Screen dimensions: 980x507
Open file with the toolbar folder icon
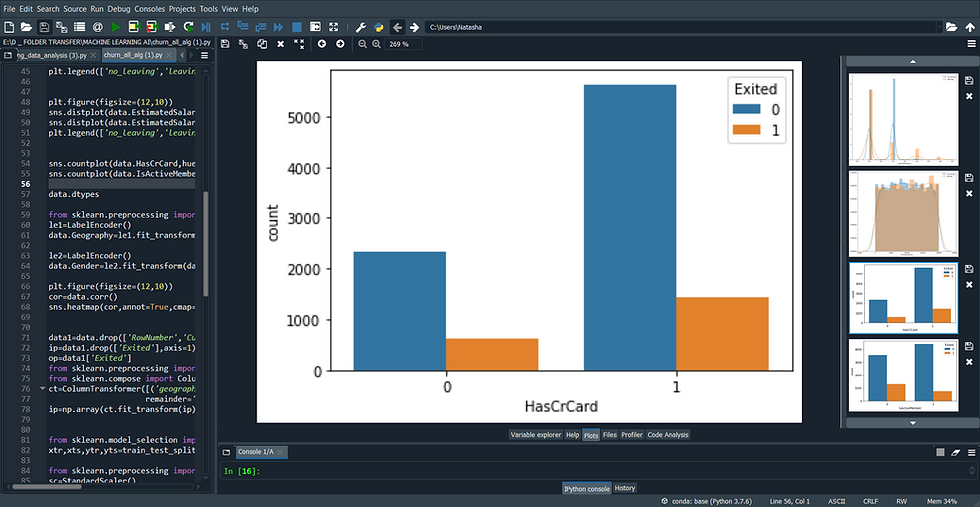pyautogui.click(x=26, y=27)
